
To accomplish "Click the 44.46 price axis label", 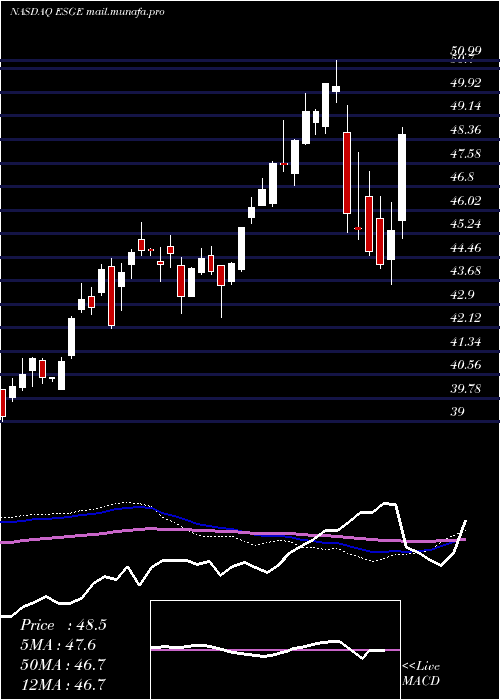I will pos(466,247).
